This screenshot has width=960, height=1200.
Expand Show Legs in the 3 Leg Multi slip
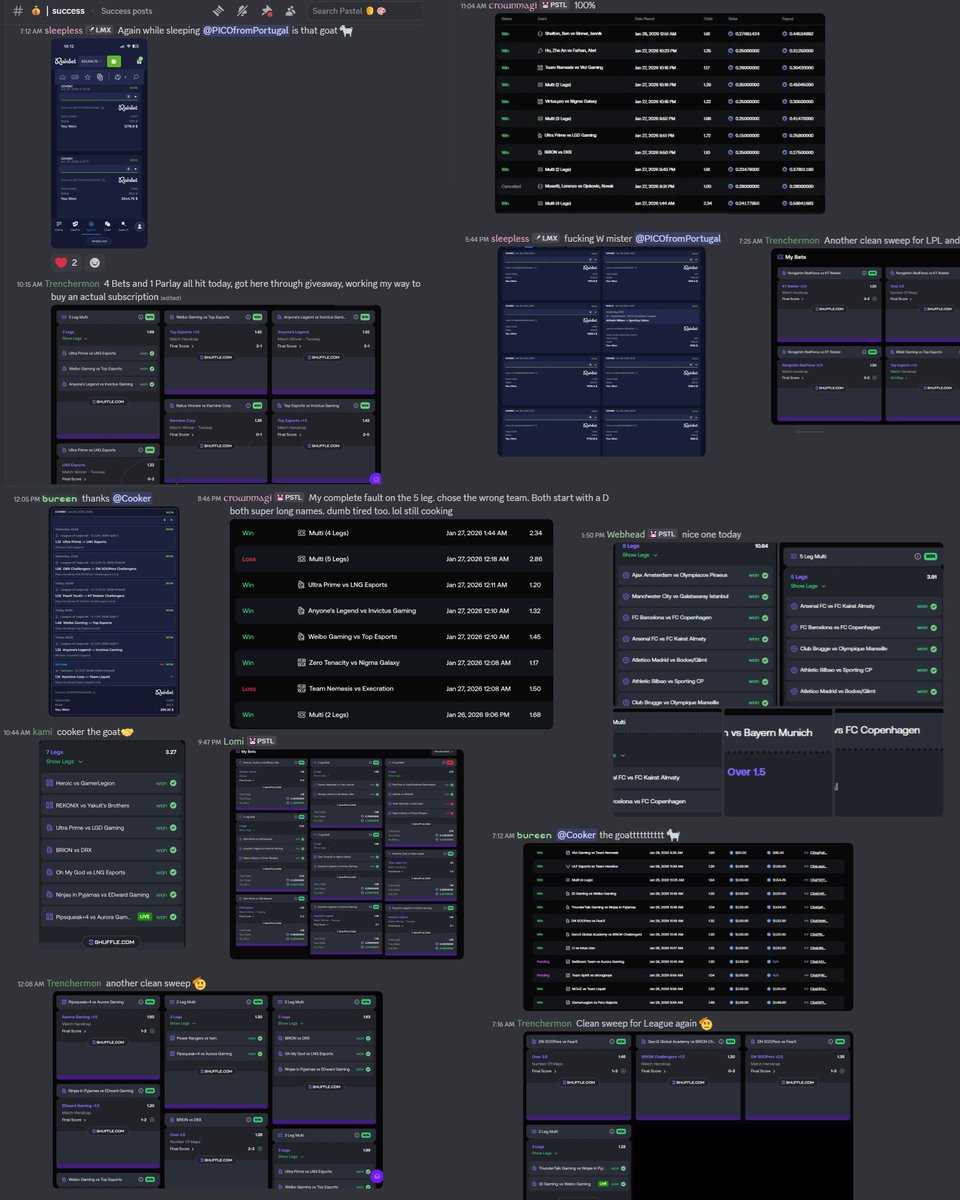pos(72,338)
